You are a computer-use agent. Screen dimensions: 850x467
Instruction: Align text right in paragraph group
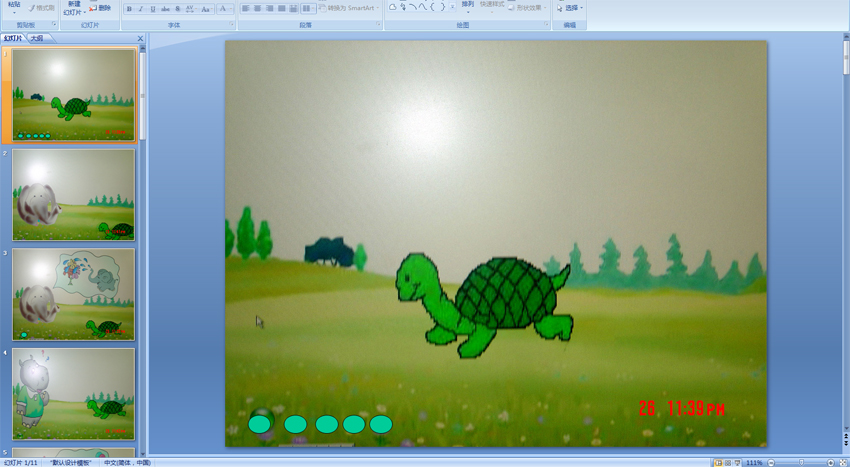tap(269, 9)
